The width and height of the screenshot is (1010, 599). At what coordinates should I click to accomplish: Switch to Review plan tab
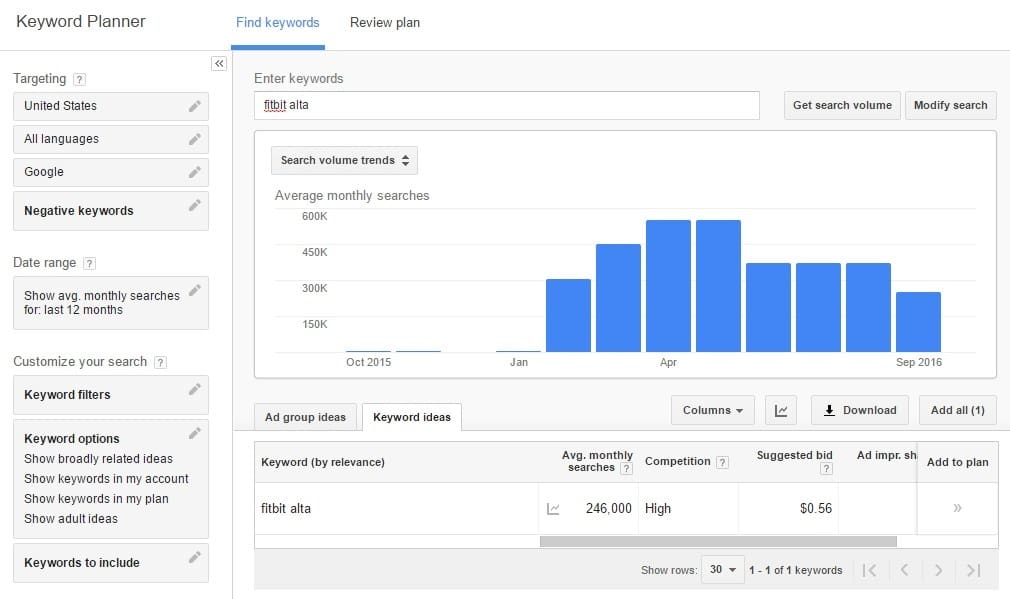(x=385, y=23)
